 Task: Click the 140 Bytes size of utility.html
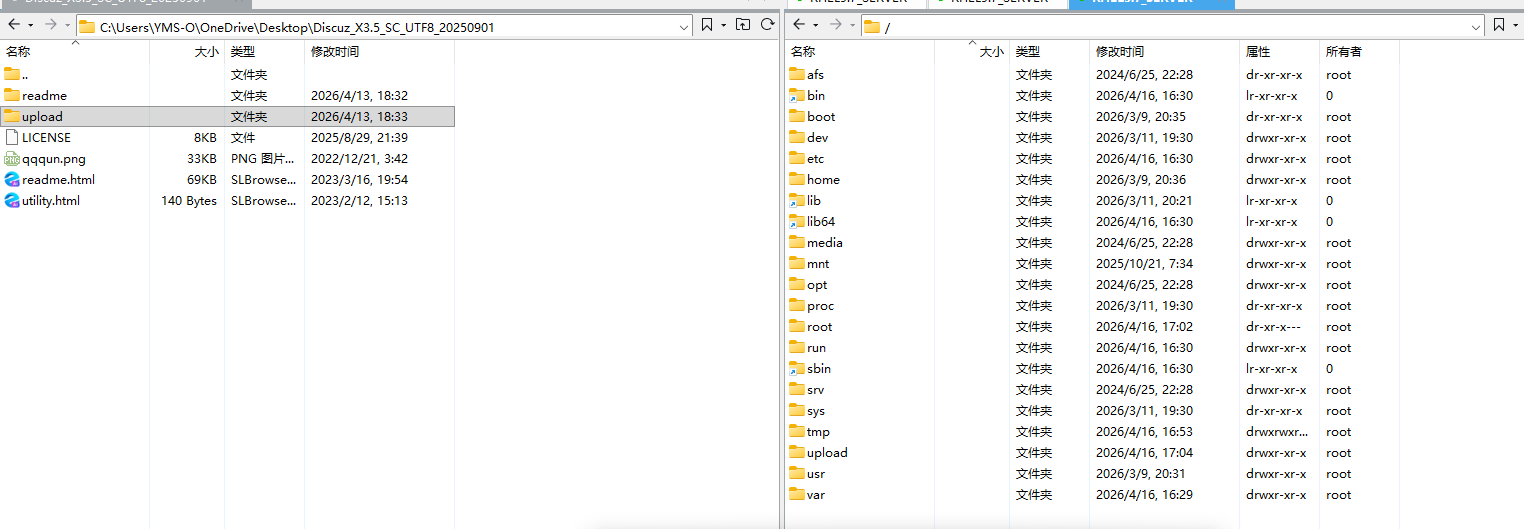189,200
